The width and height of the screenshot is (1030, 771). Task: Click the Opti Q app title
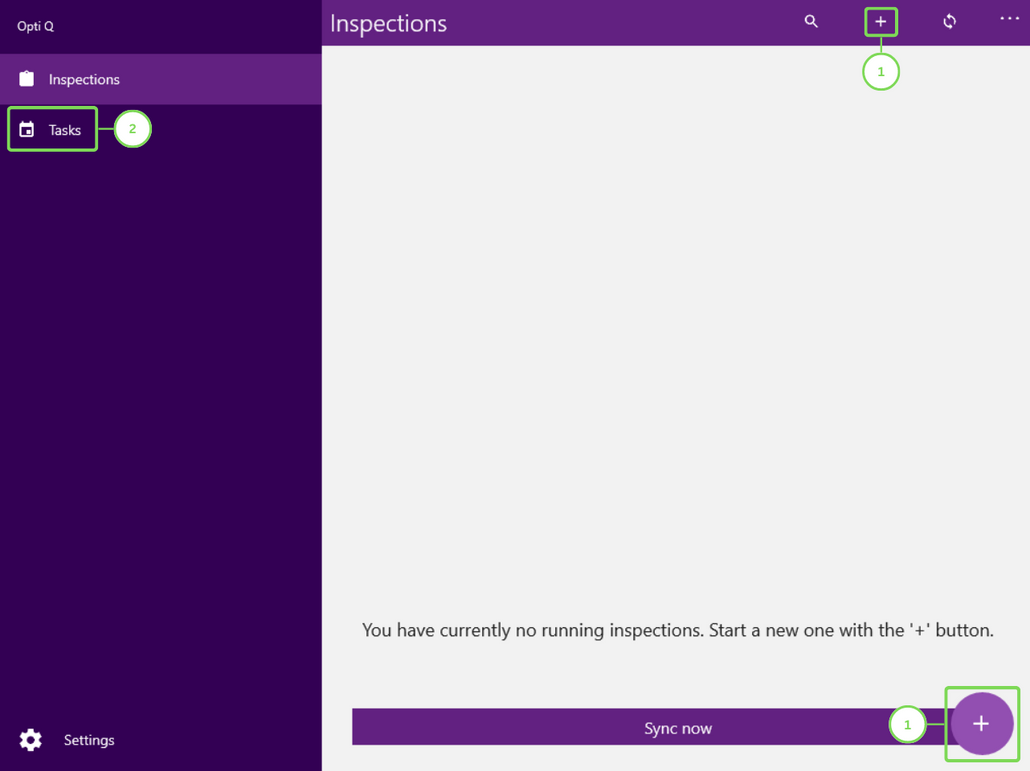[36, 26]
